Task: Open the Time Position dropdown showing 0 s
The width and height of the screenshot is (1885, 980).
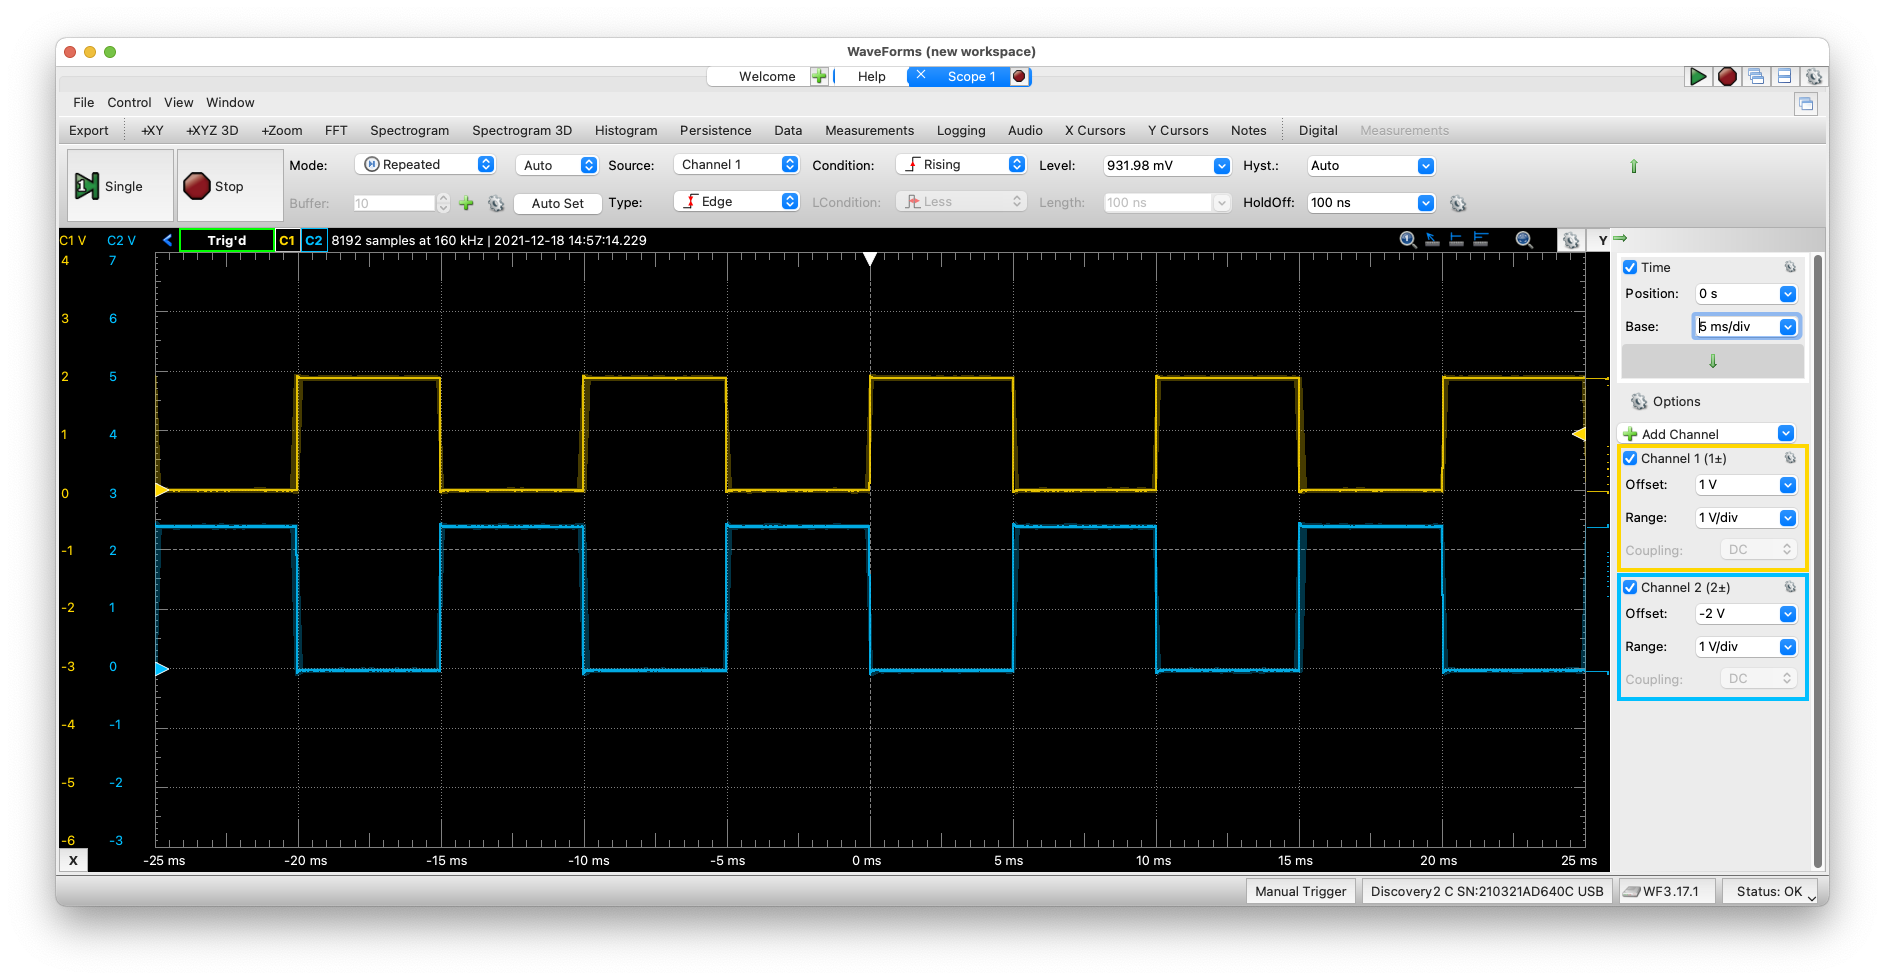Action: click(1746, 294)
